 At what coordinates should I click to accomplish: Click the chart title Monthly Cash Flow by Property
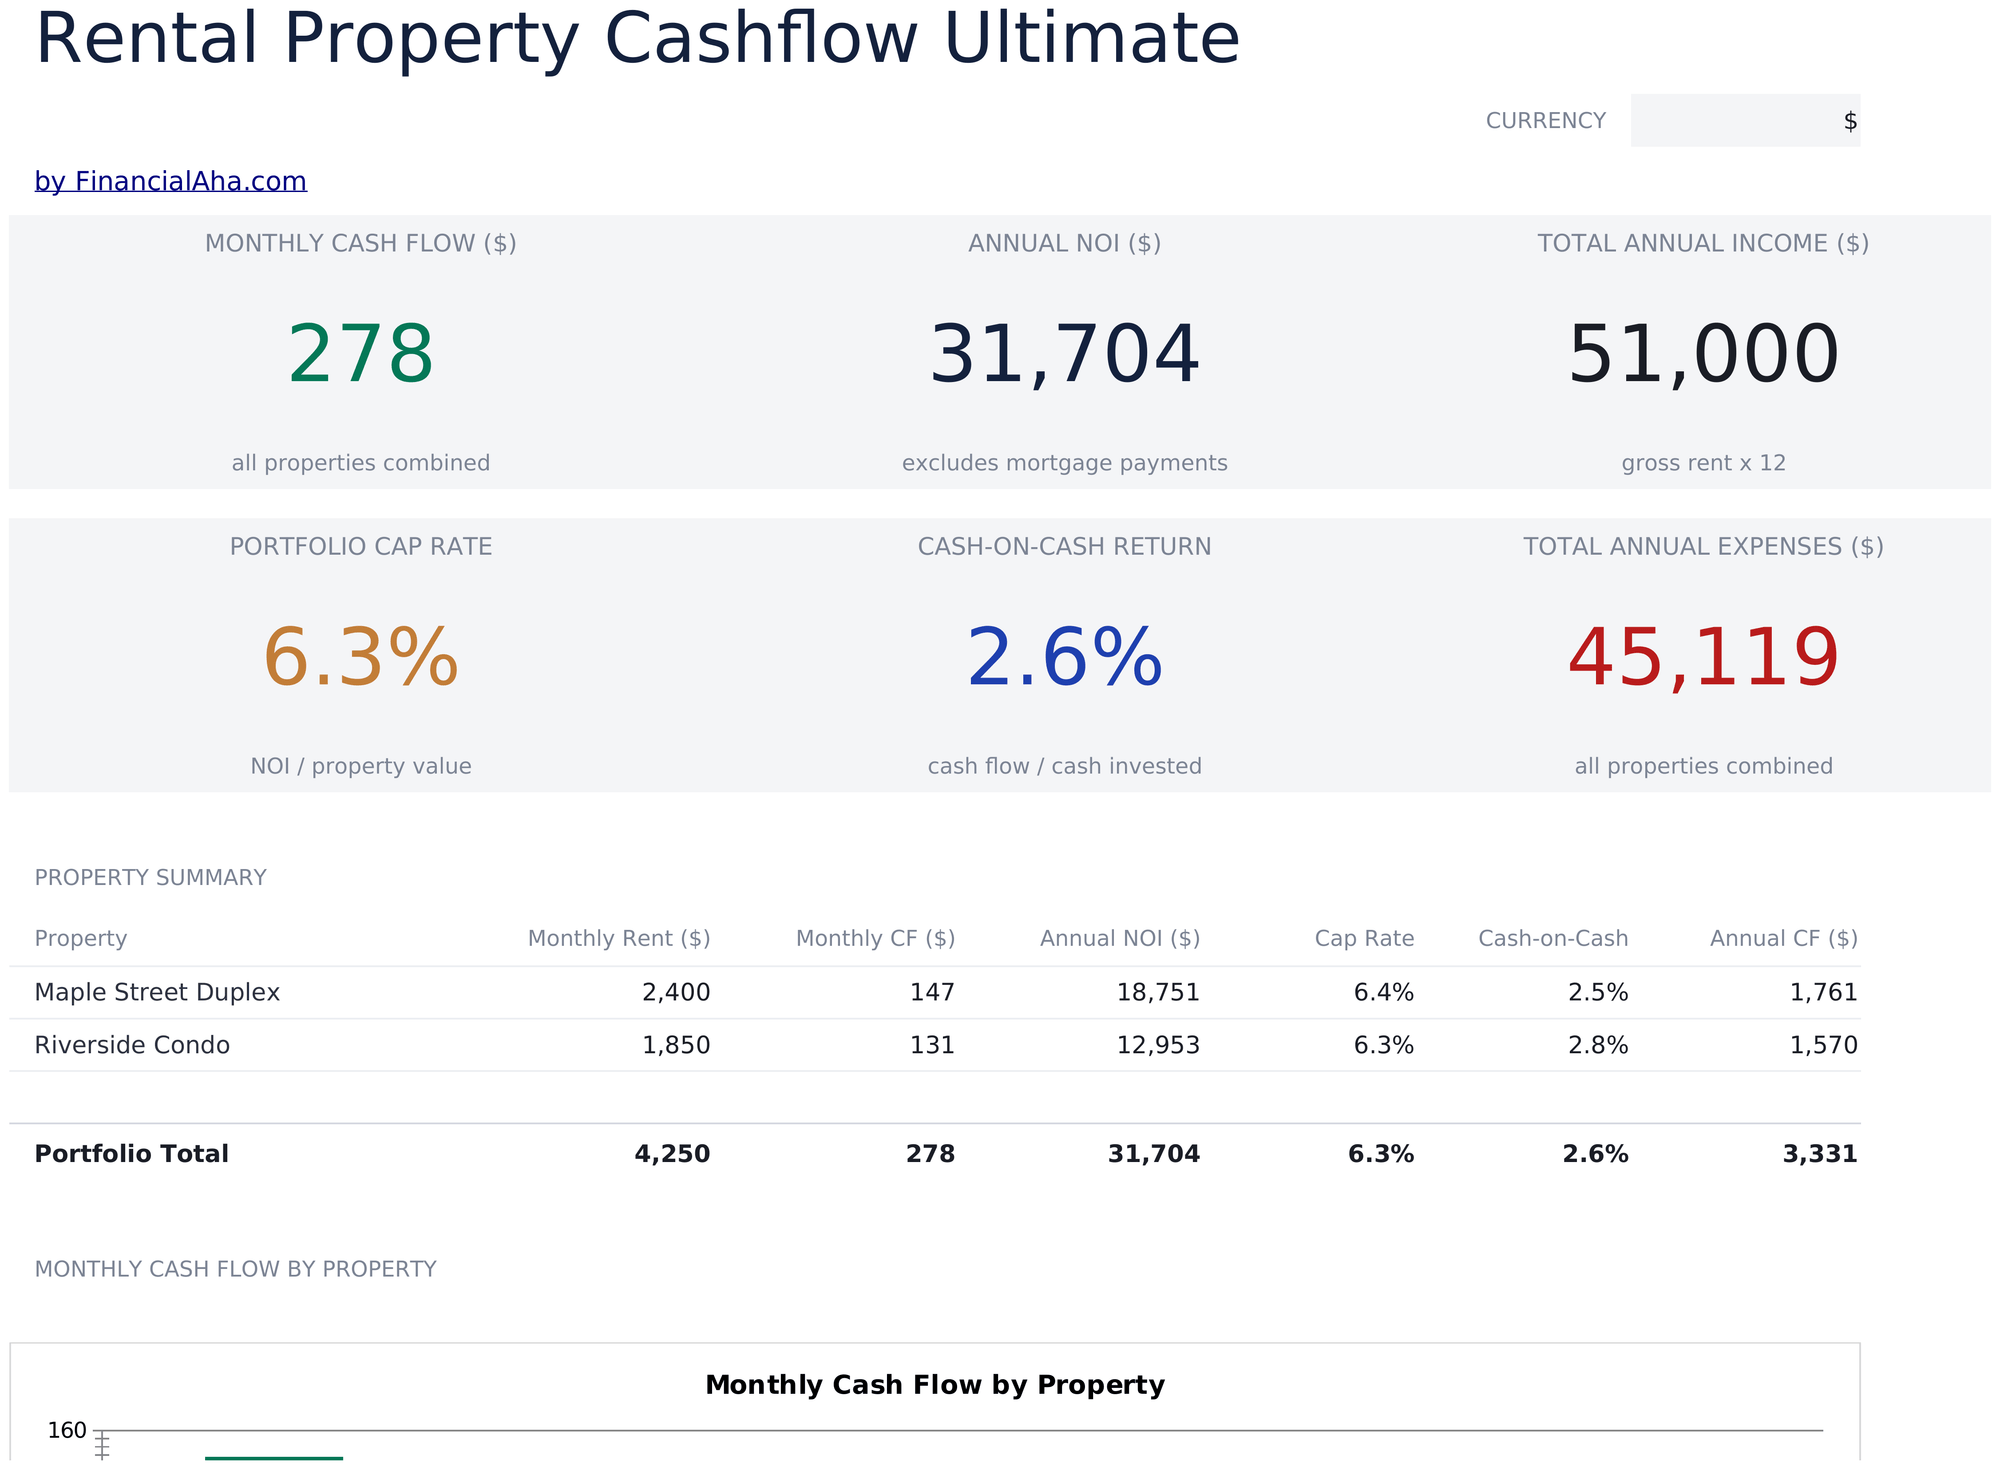click(x=935, y=1385)
